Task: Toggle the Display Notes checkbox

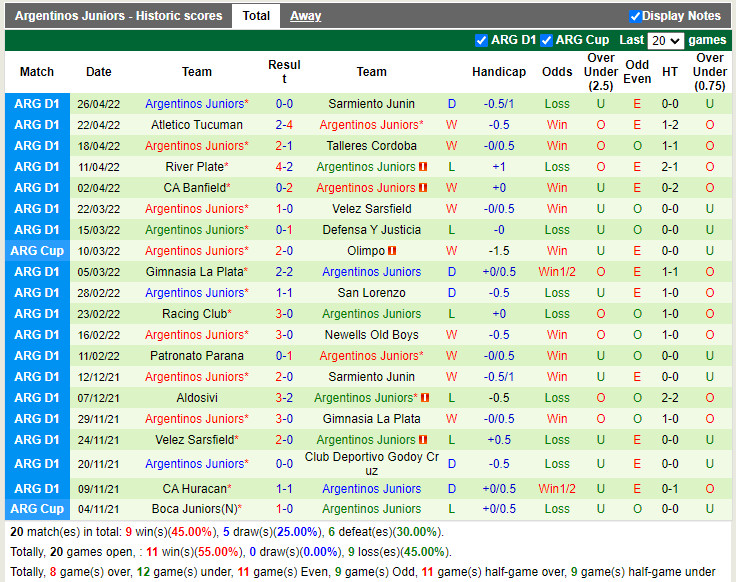Action: coord(636,16)
